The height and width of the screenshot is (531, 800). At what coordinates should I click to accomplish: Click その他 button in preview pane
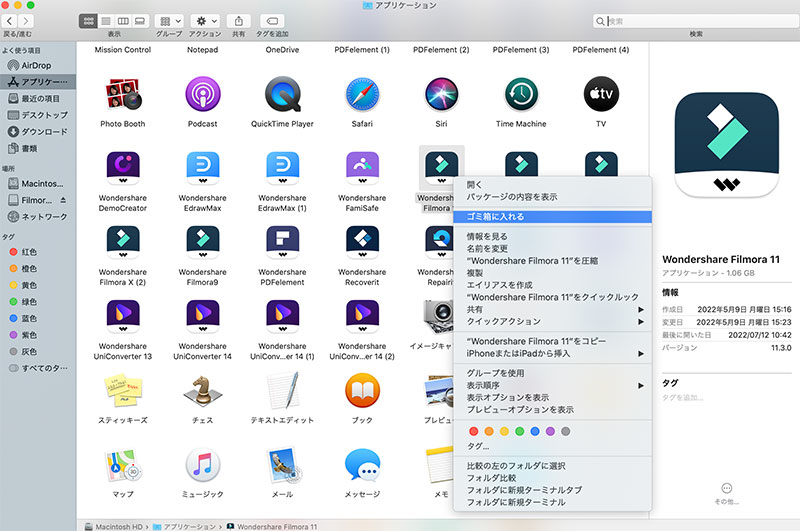(727, 493)
